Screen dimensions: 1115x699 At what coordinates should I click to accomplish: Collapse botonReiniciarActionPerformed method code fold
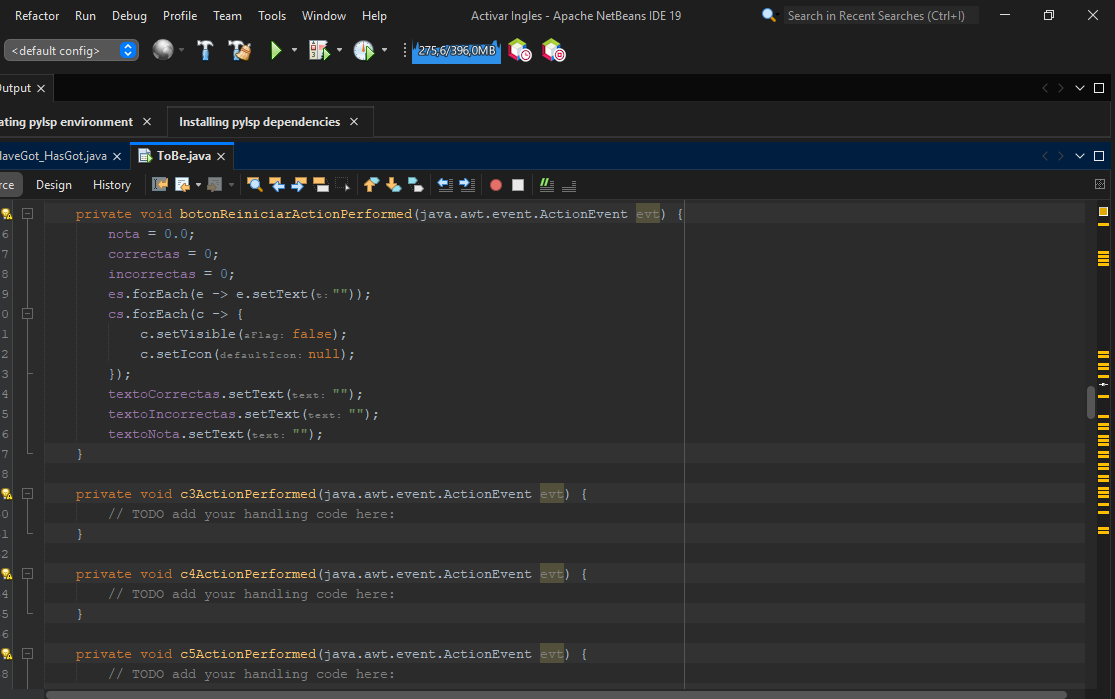[x=28, y=214]
